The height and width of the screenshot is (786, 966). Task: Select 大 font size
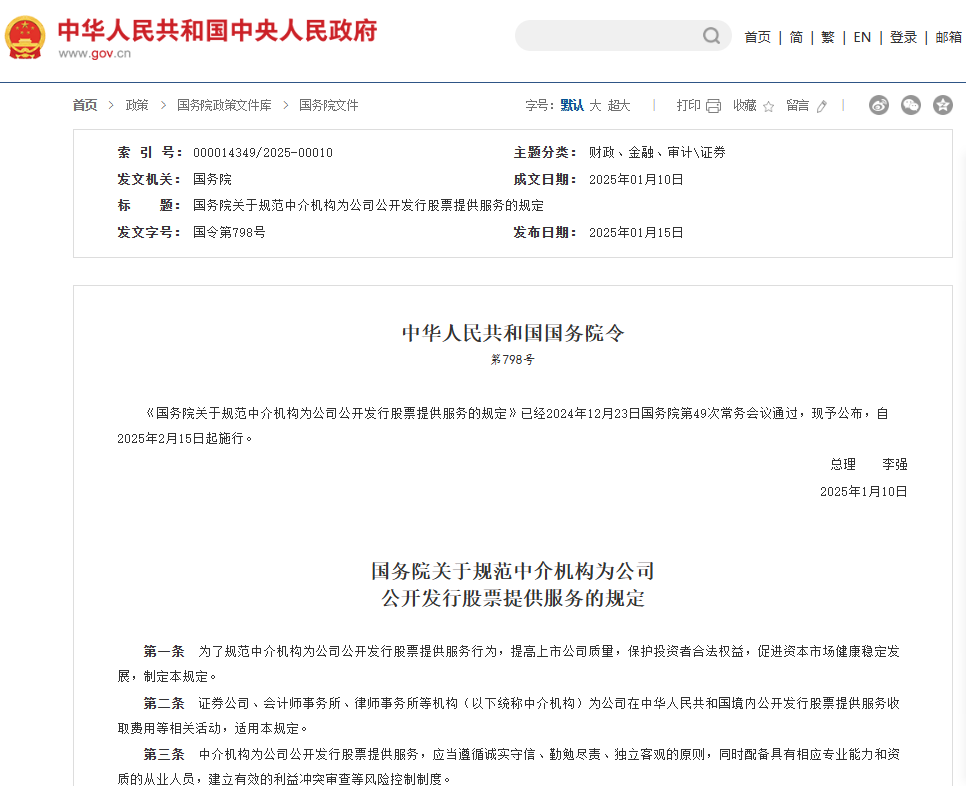pyautogui.click(x=595, y=105)
